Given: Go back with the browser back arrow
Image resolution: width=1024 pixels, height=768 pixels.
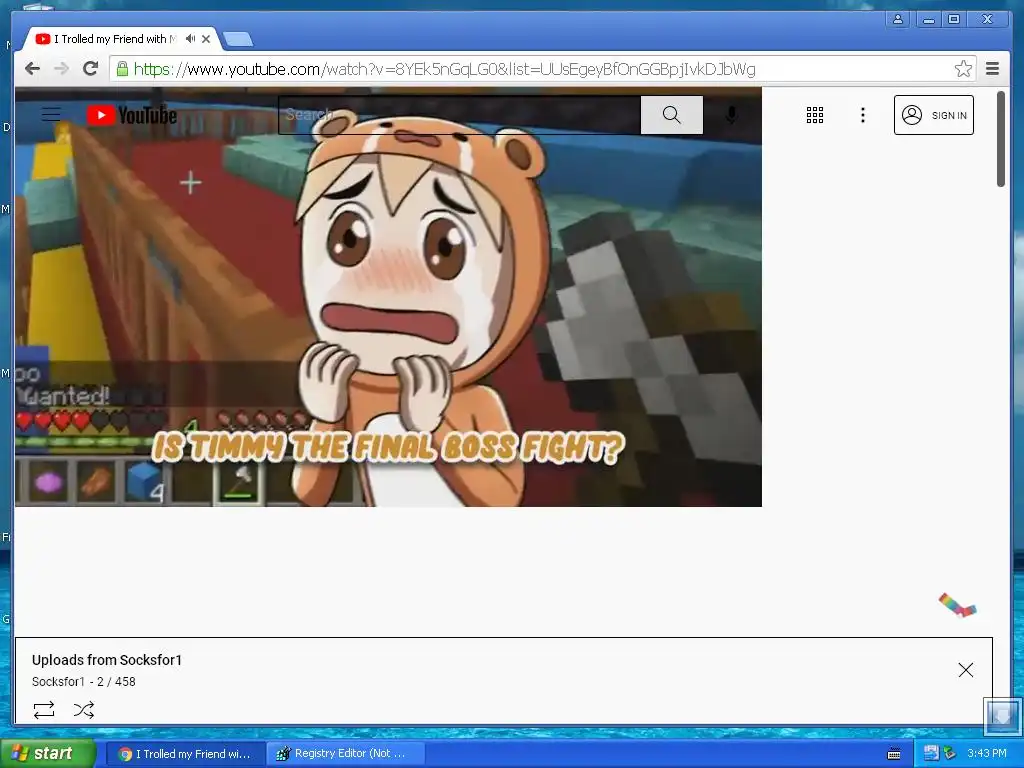Looking at the screenshot, I should point(32,69).
